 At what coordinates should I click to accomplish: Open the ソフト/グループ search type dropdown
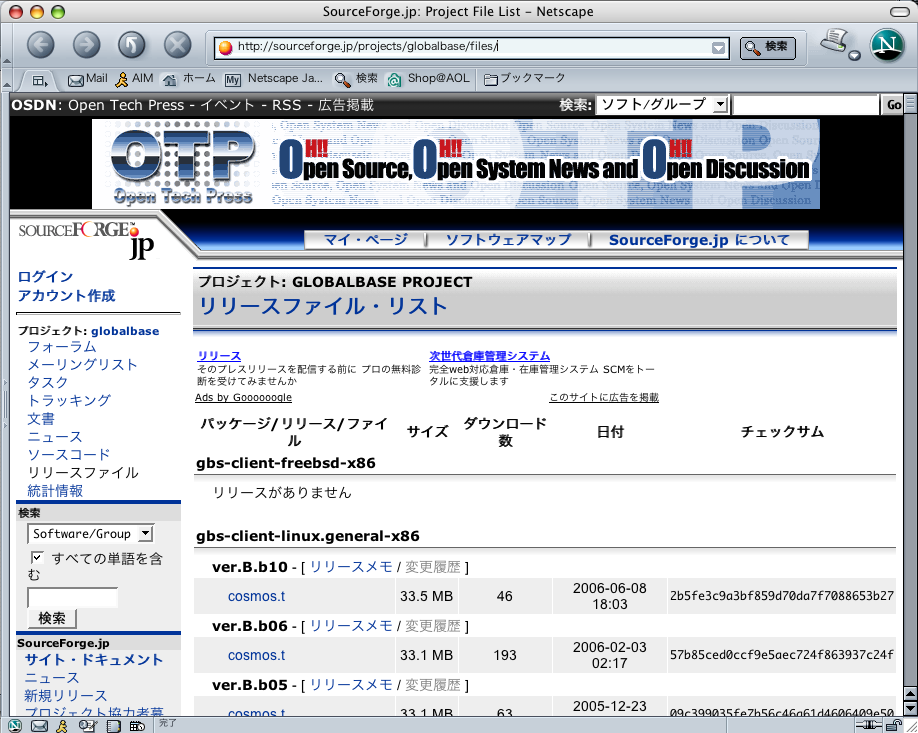[662, 105]
